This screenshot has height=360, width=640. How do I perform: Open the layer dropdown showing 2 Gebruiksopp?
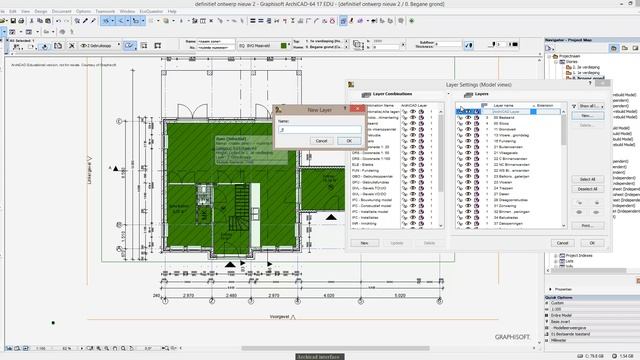pos(100,46)
